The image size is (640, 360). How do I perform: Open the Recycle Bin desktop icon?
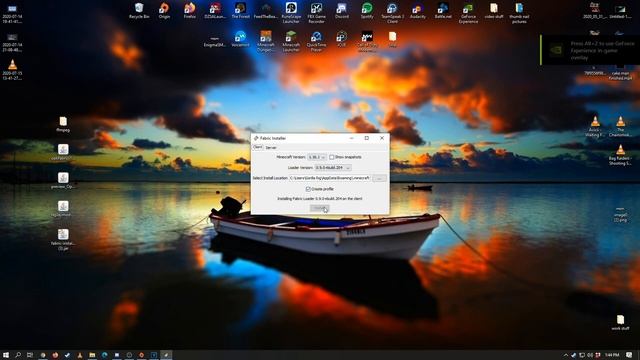[x=139, y=11]
